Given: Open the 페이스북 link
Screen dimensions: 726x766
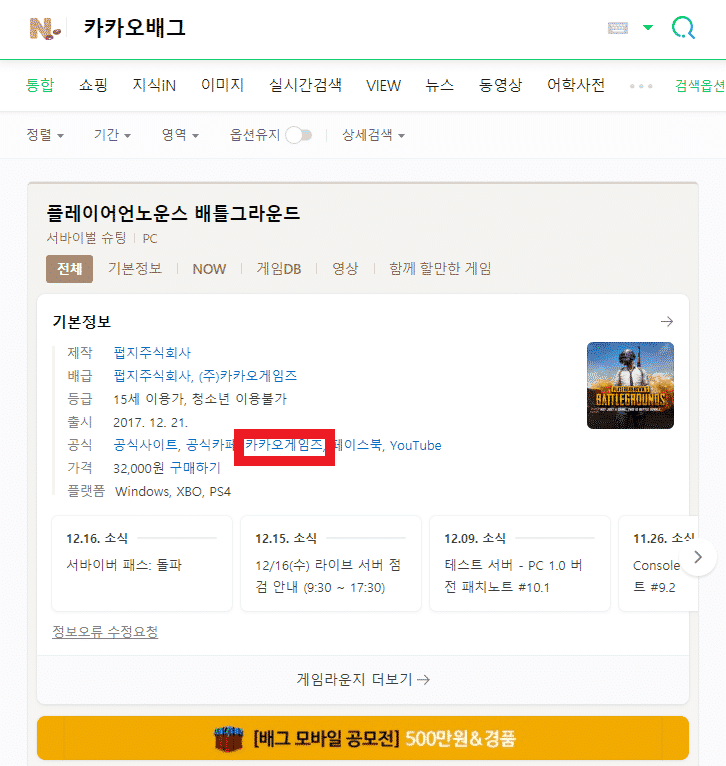Looking at the screenshot, I should point(358,445).
